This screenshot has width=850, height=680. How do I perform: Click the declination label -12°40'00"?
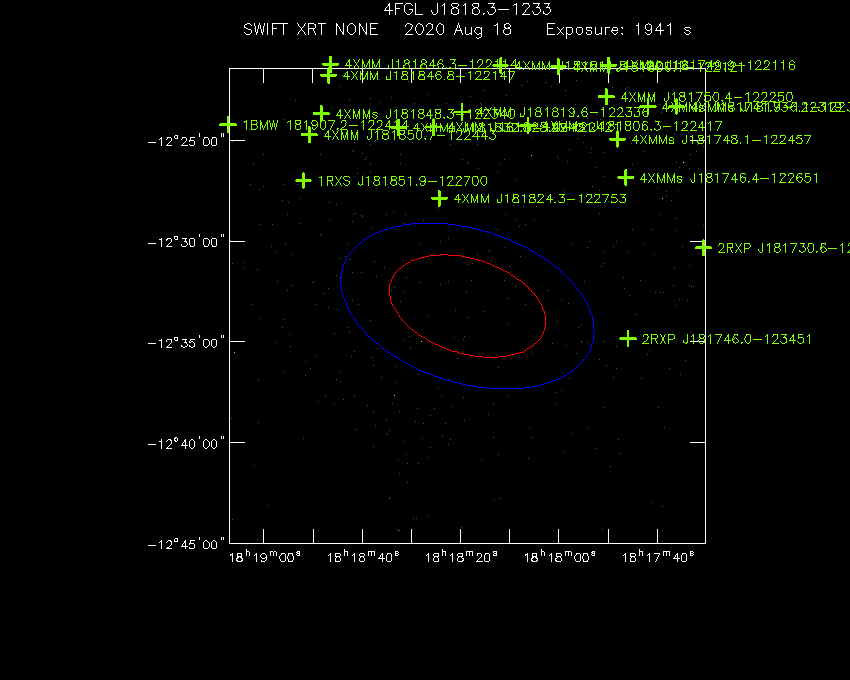click(x=186, y=444)
